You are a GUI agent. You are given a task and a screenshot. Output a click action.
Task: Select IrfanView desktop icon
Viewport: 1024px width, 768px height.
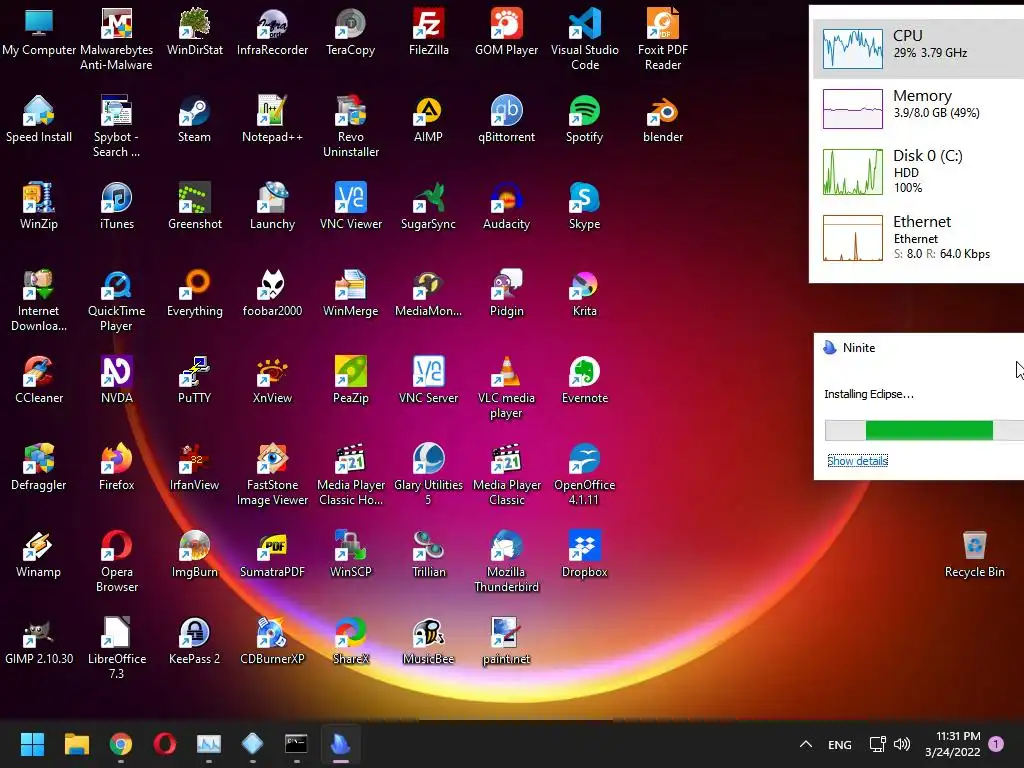pos(195,467)
